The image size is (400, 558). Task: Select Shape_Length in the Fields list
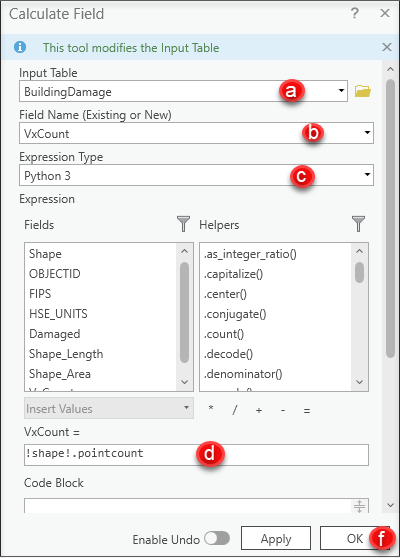[x=66, y=354]
